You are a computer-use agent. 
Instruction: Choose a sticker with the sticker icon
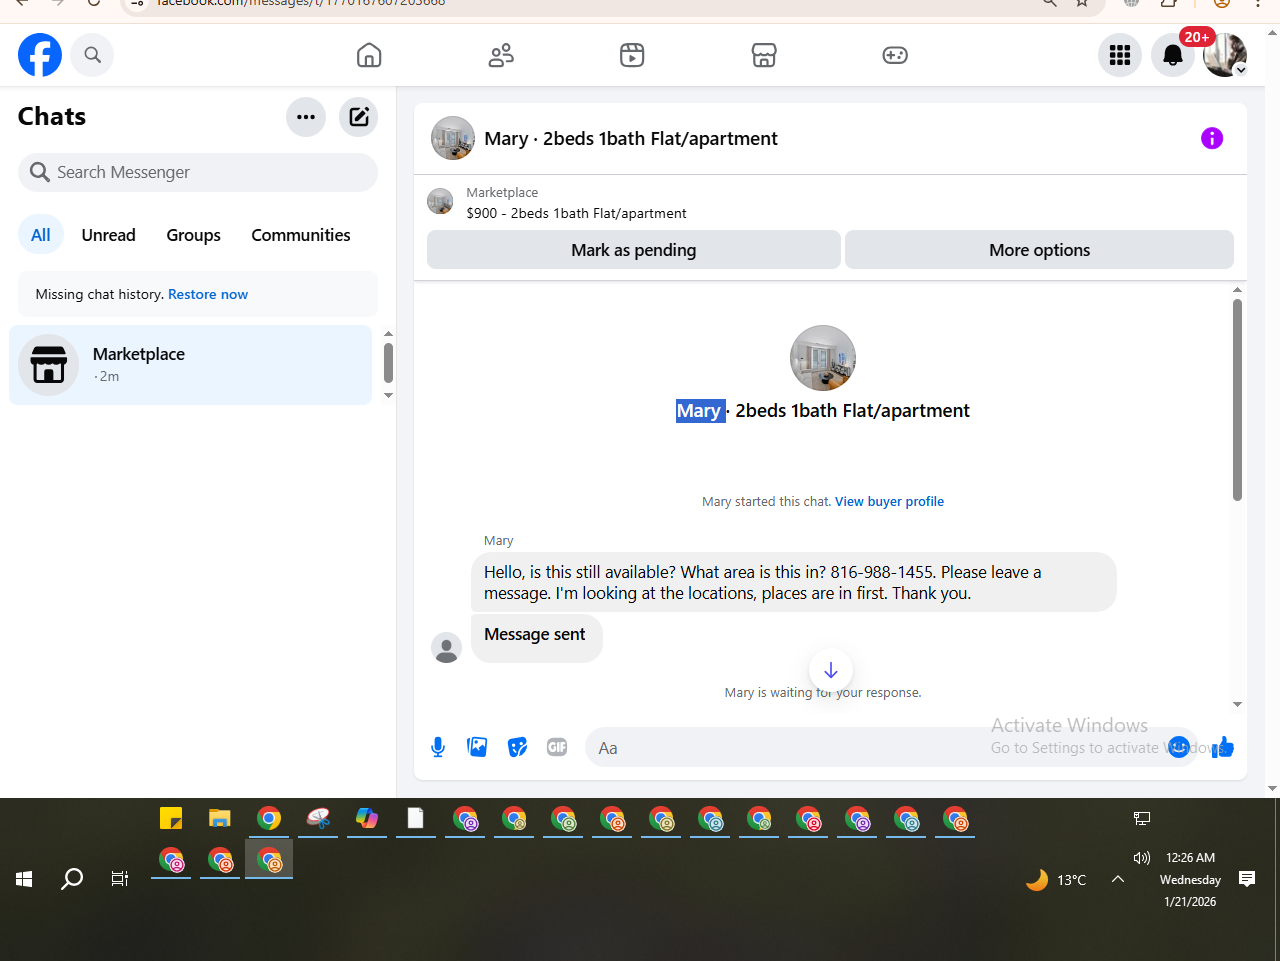click(517, 747)
